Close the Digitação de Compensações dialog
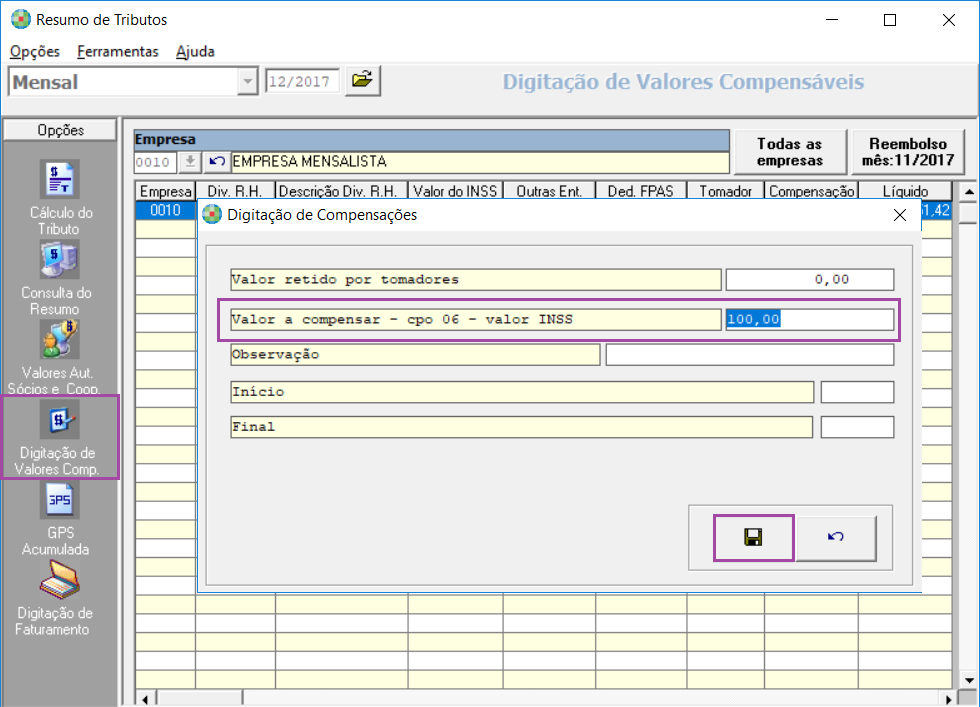This screenshot has height=707, width=980. point(899,215)
